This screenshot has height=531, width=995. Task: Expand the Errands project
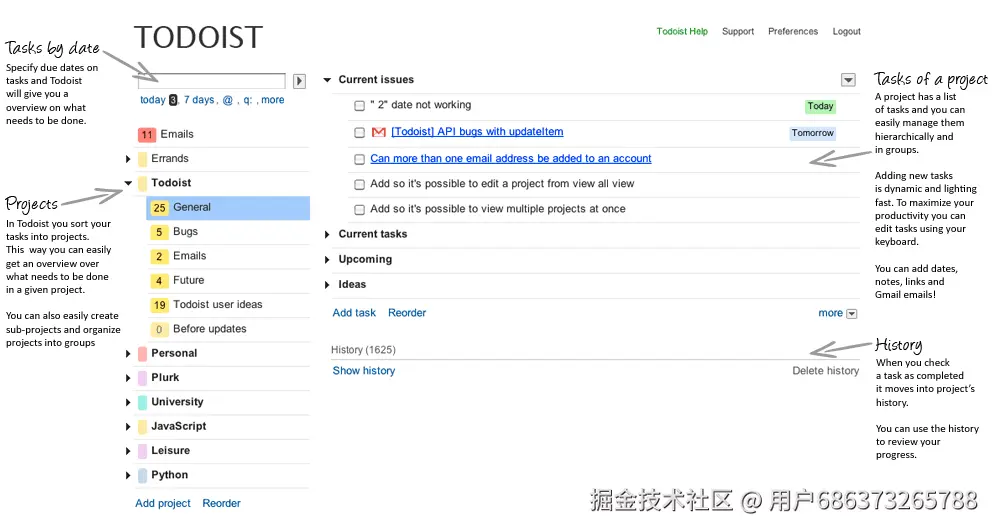128,159
